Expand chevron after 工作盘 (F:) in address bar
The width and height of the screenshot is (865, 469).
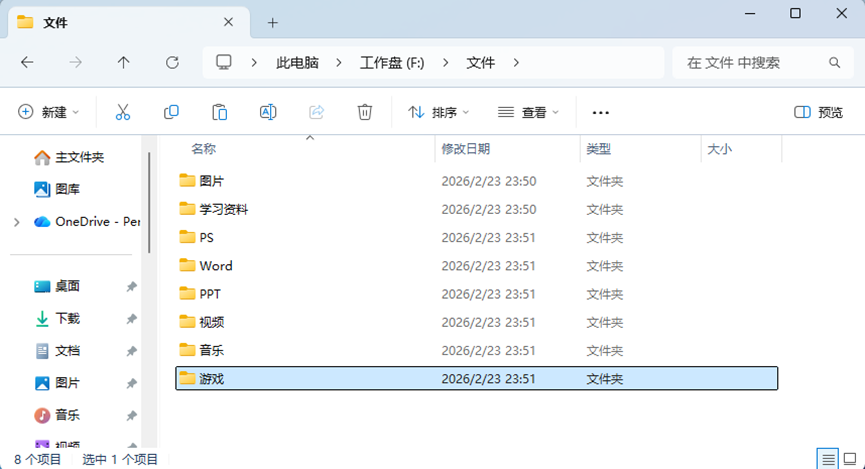[x=445, y=63]
